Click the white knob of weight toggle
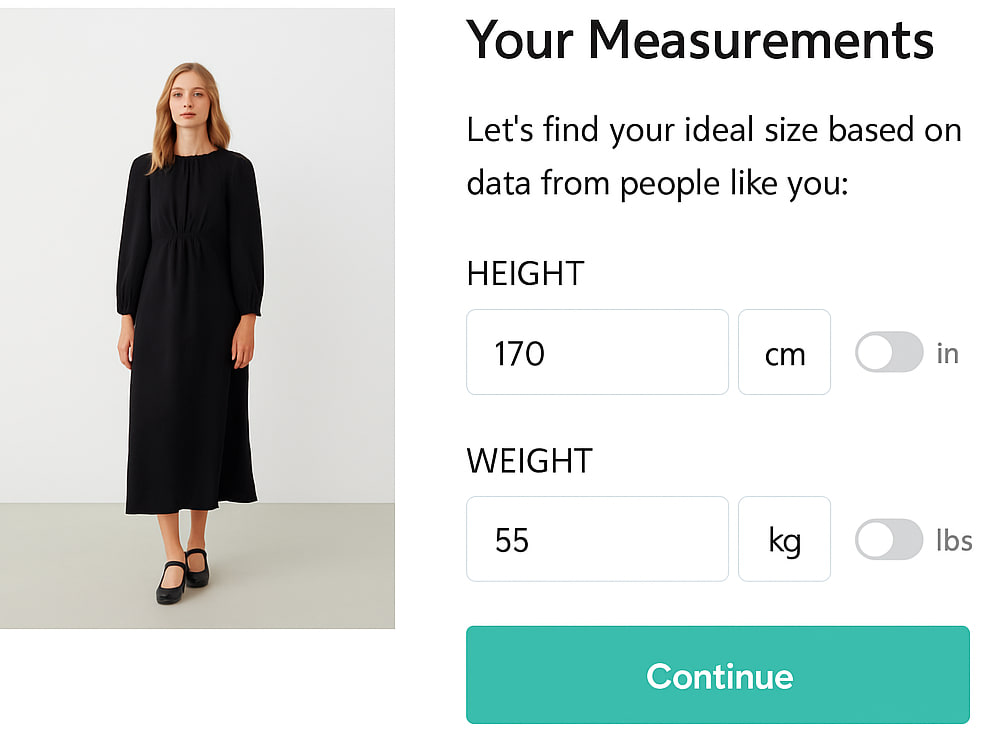Image resolution: width=1000 pixels, height=750 pixels. (875, 540)
